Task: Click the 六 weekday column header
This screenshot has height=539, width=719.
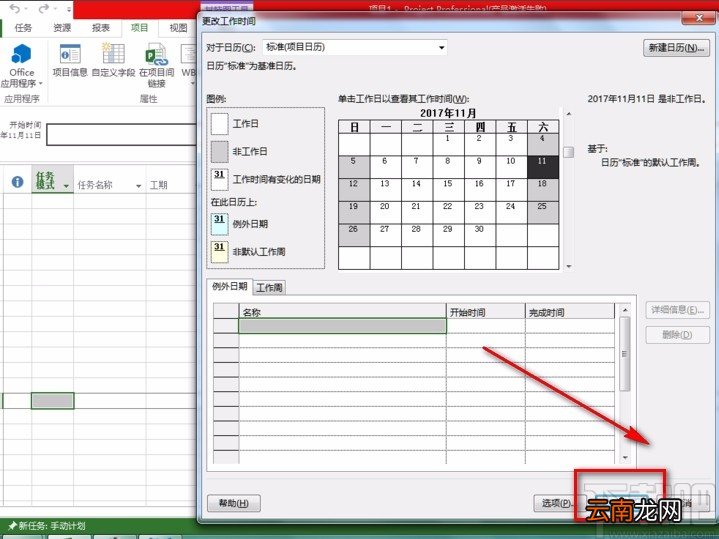Action: (543, 127)
